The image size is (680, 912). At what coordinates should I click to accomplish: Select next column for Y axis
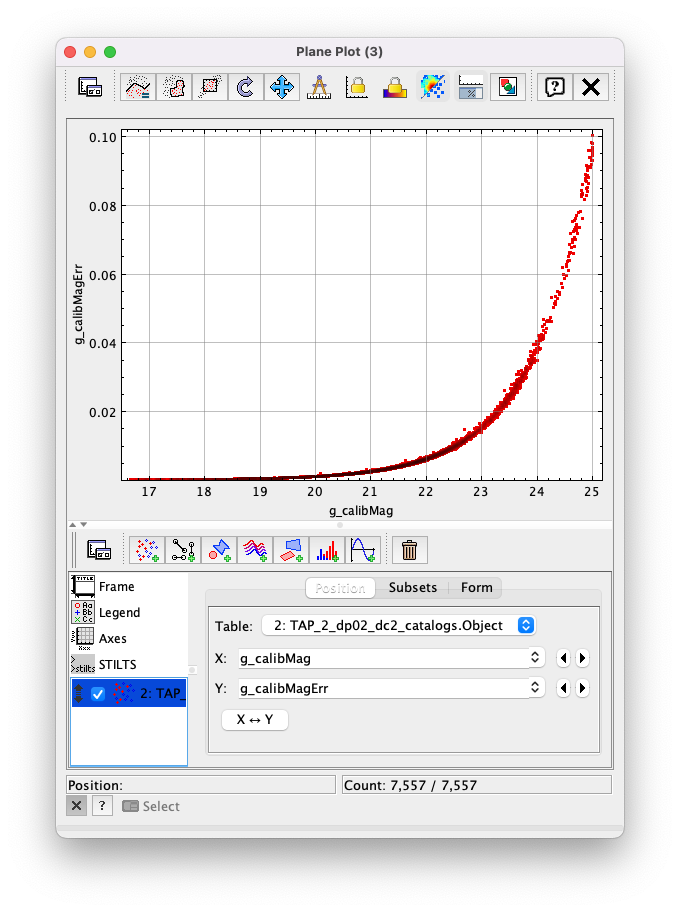coord(582,688)
